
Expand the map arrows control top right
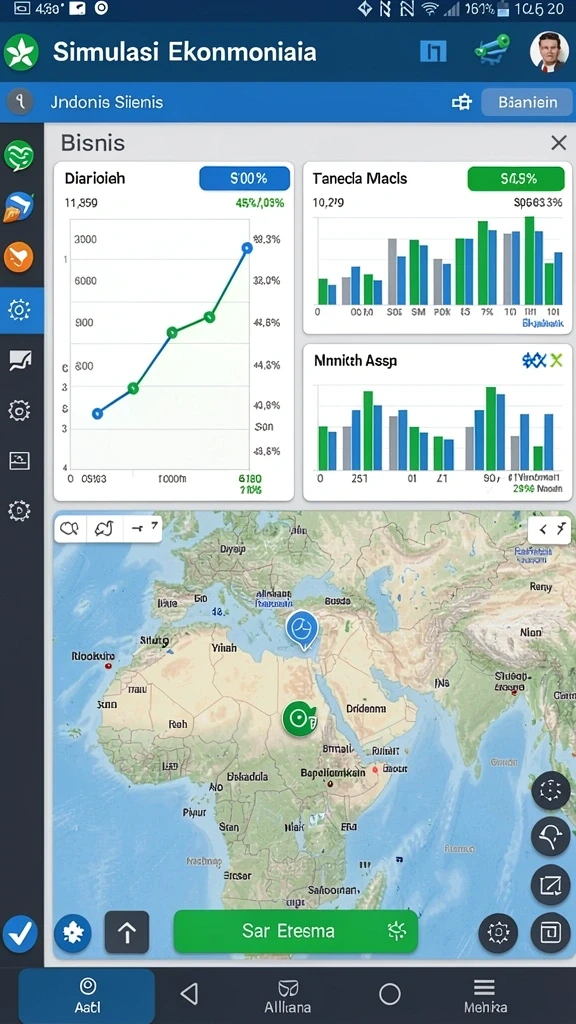(x=549, y=530)
